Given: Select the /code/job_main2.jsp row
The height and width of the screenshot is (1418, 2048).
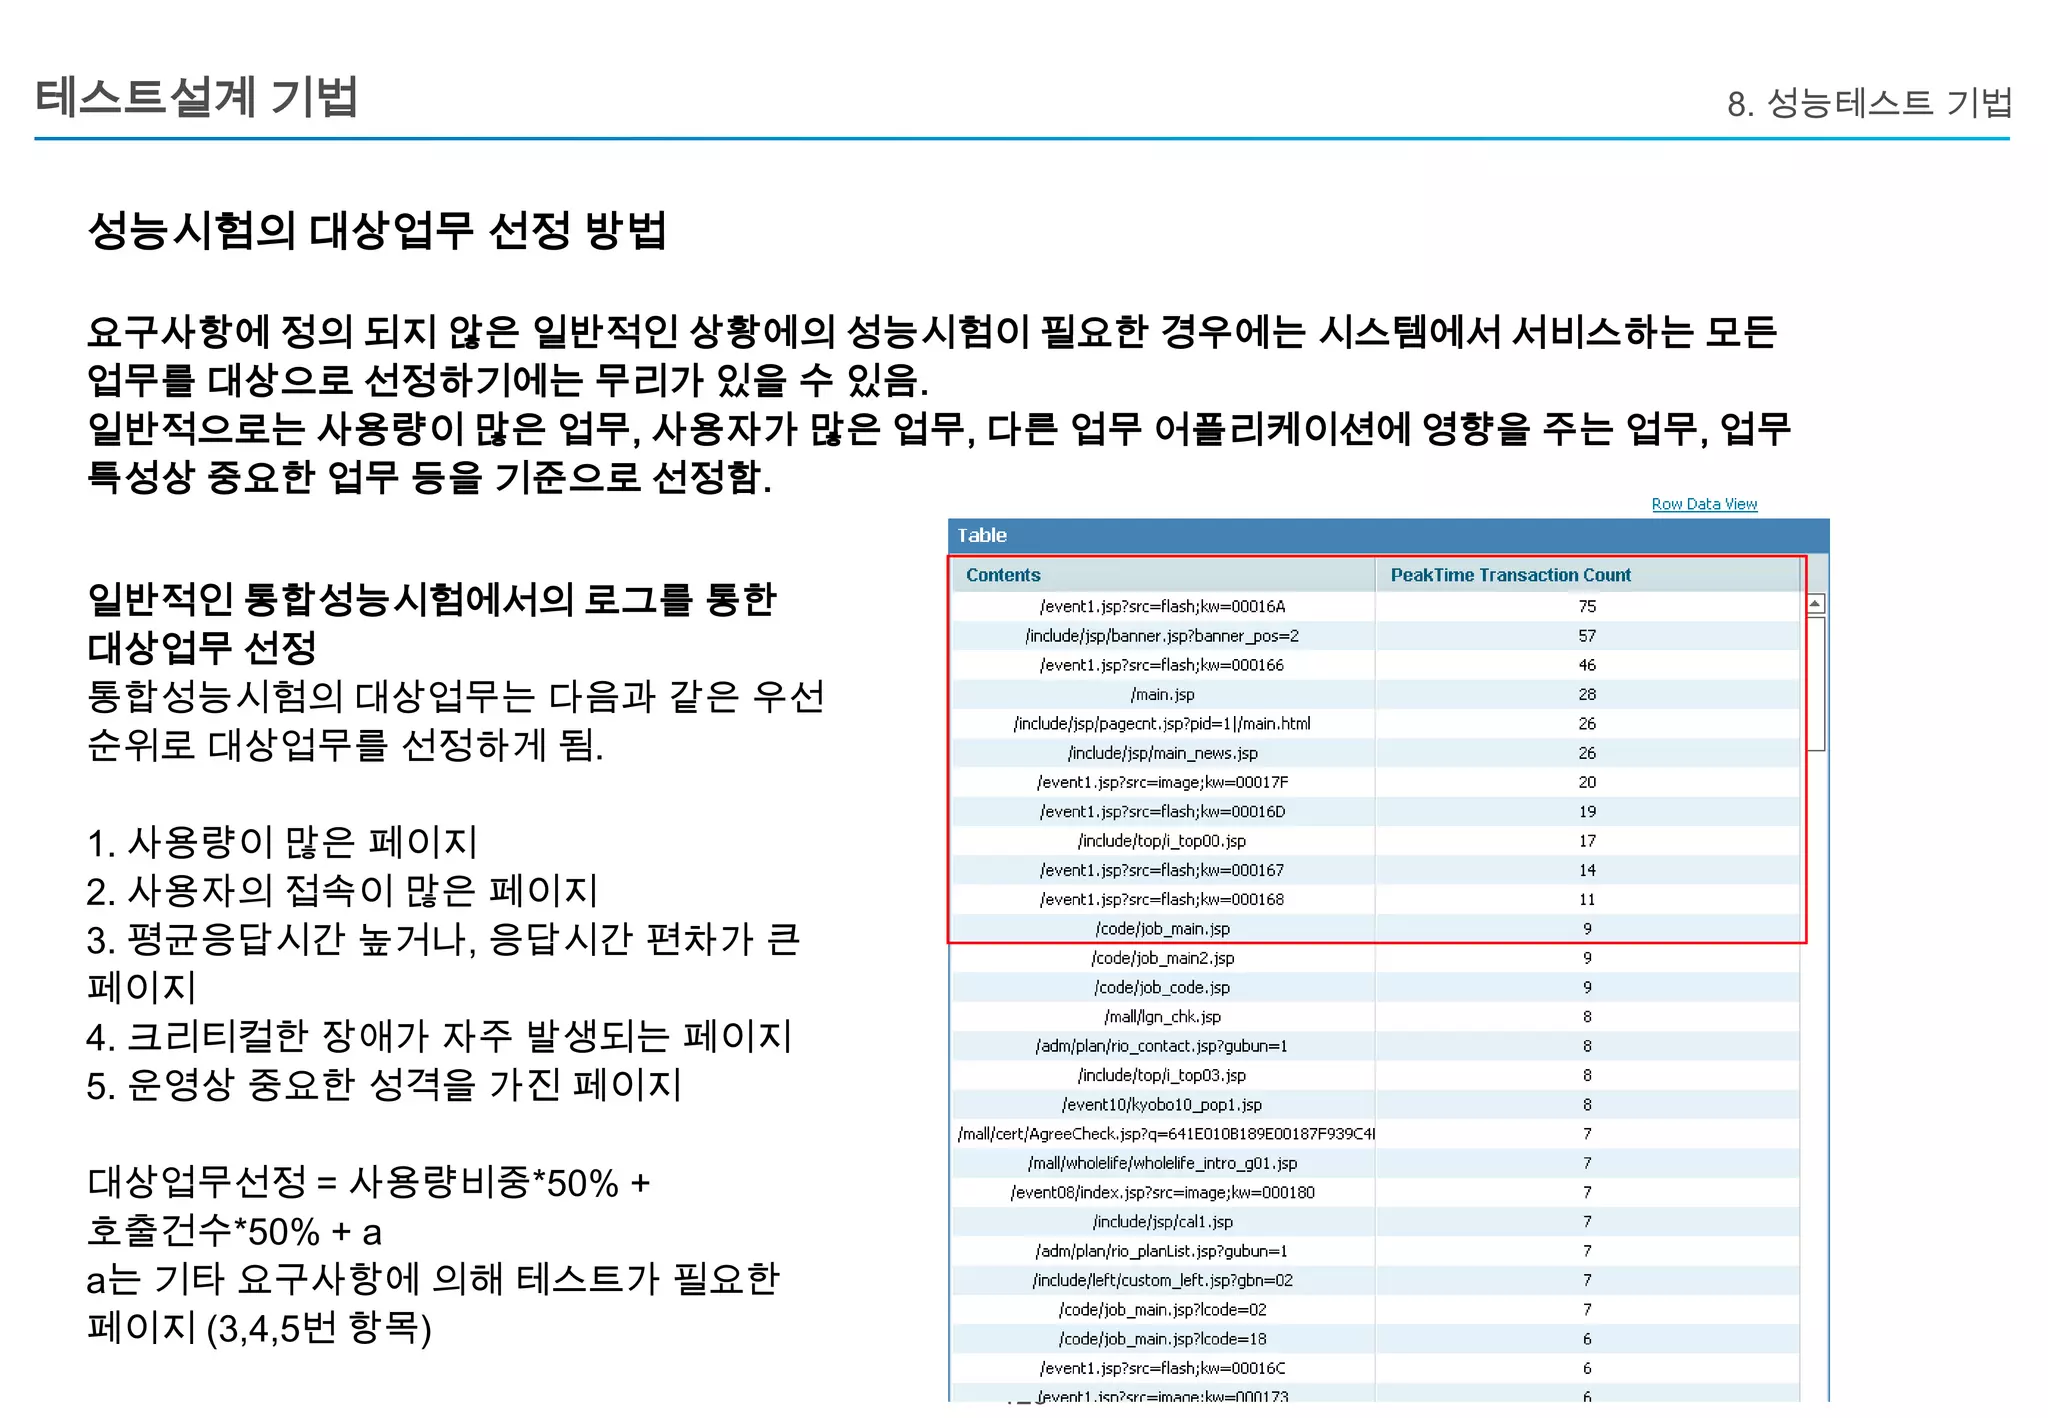Looking at the screenshot, I should pyautogui.click(x=1376, y=958).
